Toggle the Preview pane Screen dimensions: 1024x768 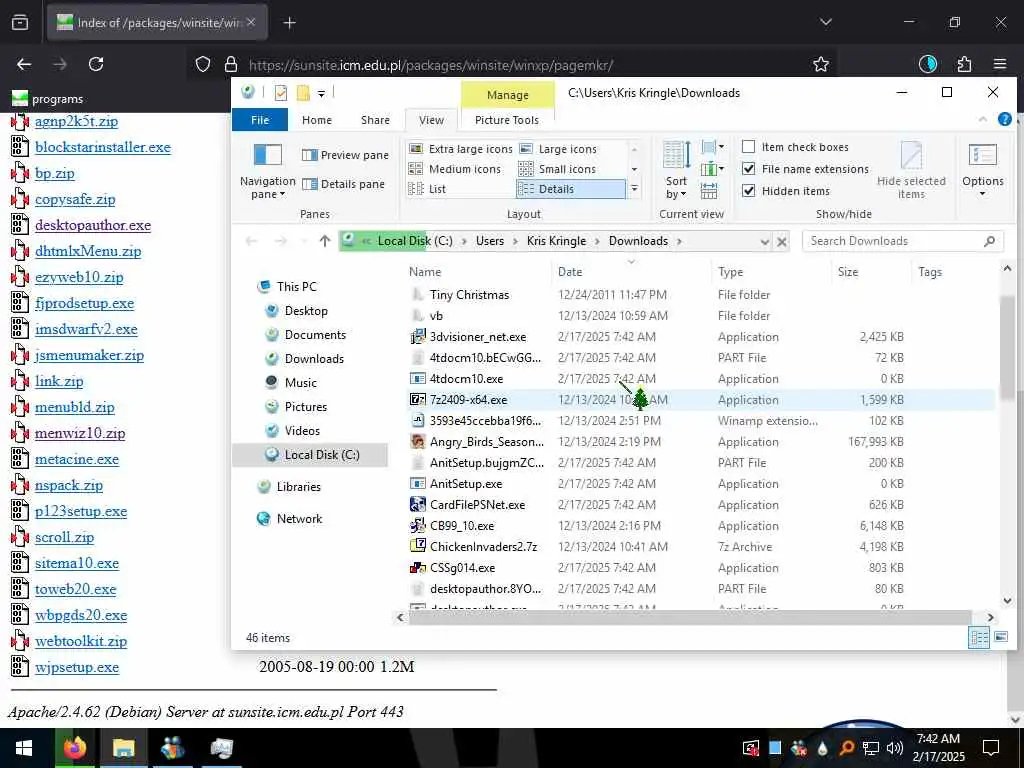point(345,155)
